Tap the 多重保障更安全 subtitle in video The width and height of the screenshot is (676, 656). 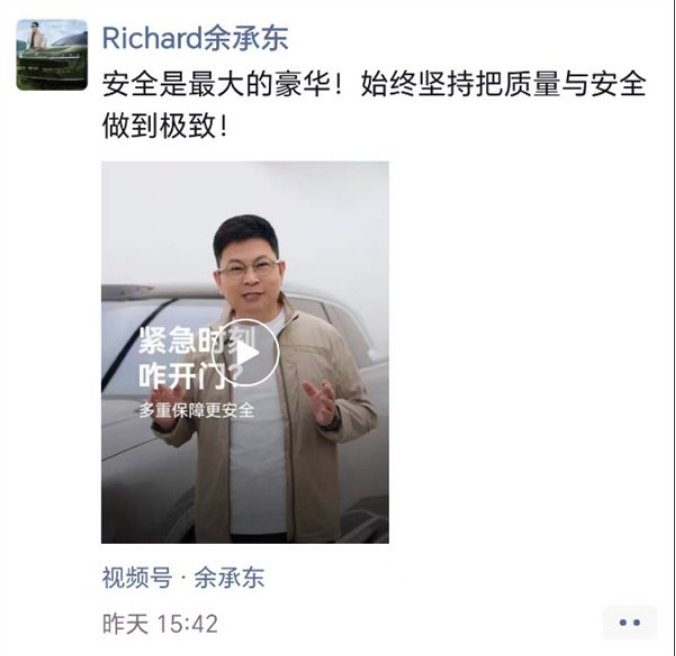coord(196,410)
